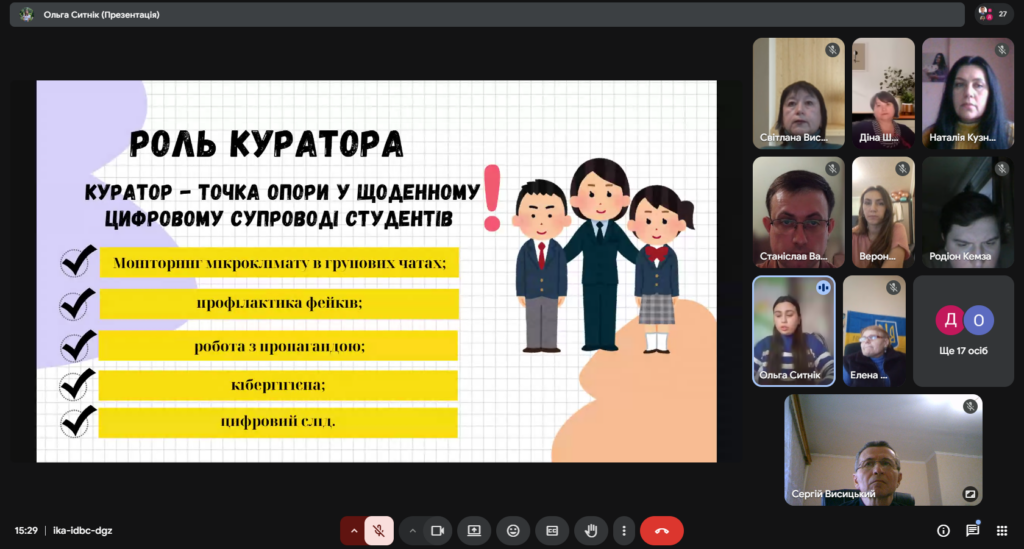The image size is (1024, 549).
Task: Click picture-in-picture icon on self-view tile
Action: pyautogui.click(x=969, y=493)
